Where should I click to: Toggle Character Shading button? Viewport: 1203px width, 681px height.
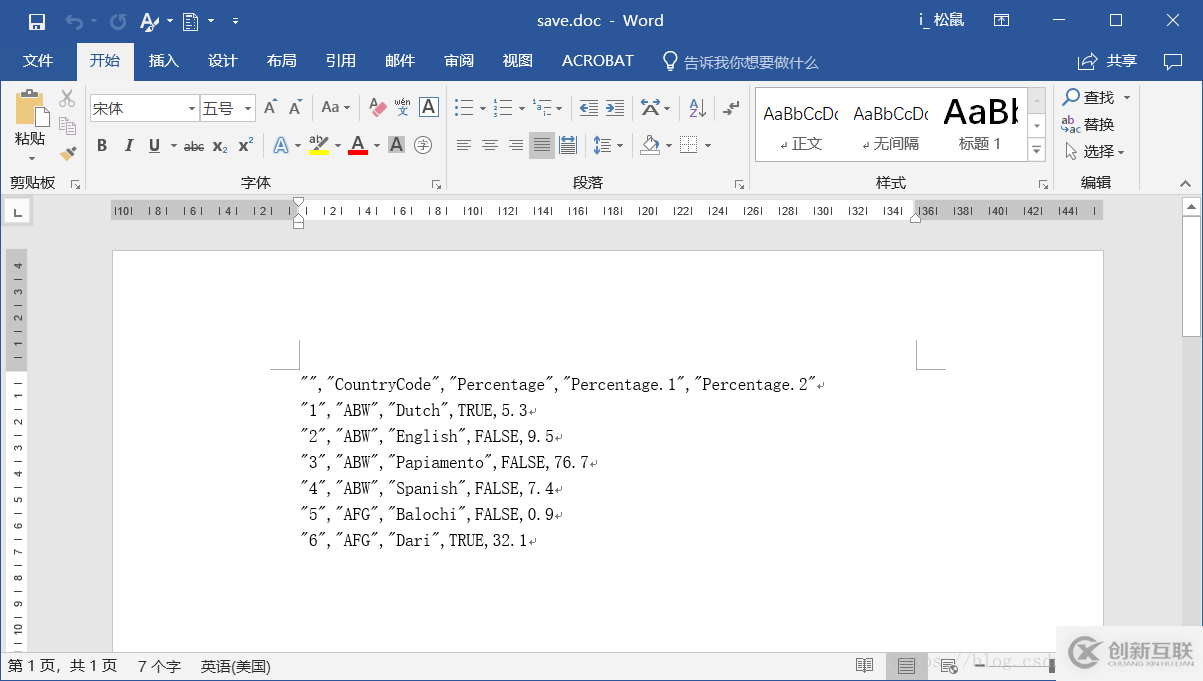(396, 146)
